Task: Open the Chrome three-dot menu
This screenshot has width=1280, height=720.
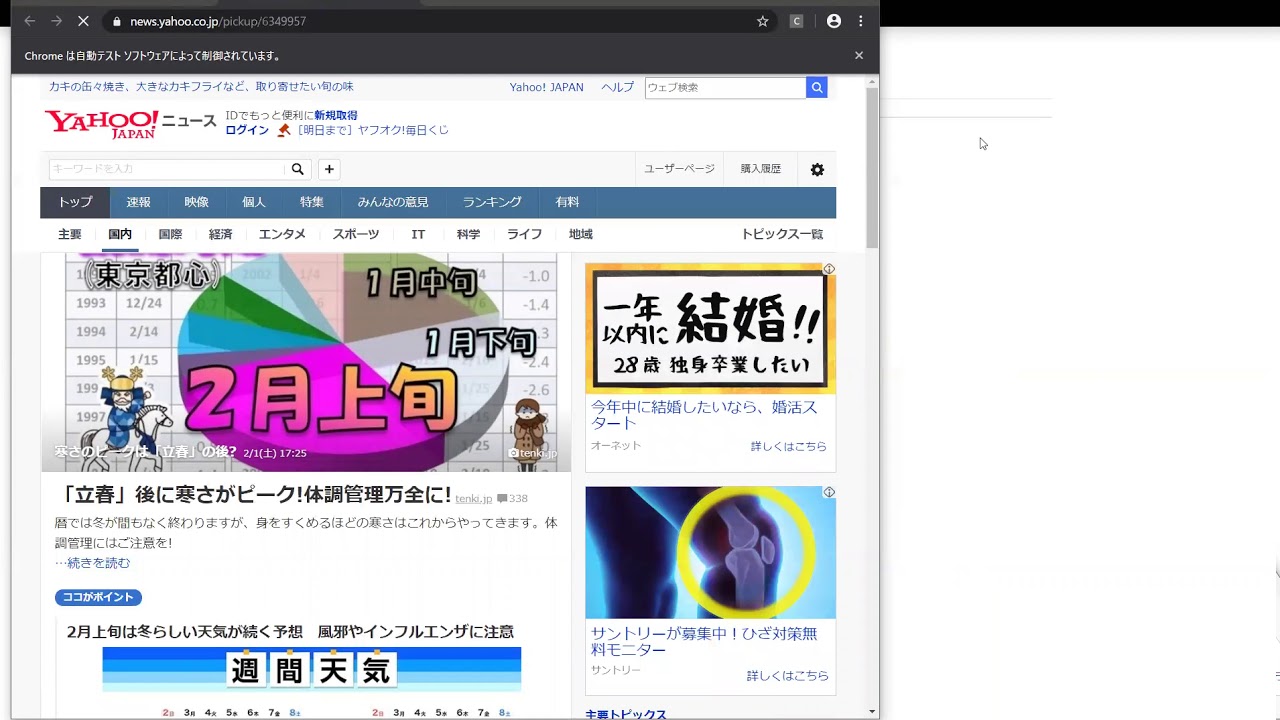Action: [x=861, y=21]
